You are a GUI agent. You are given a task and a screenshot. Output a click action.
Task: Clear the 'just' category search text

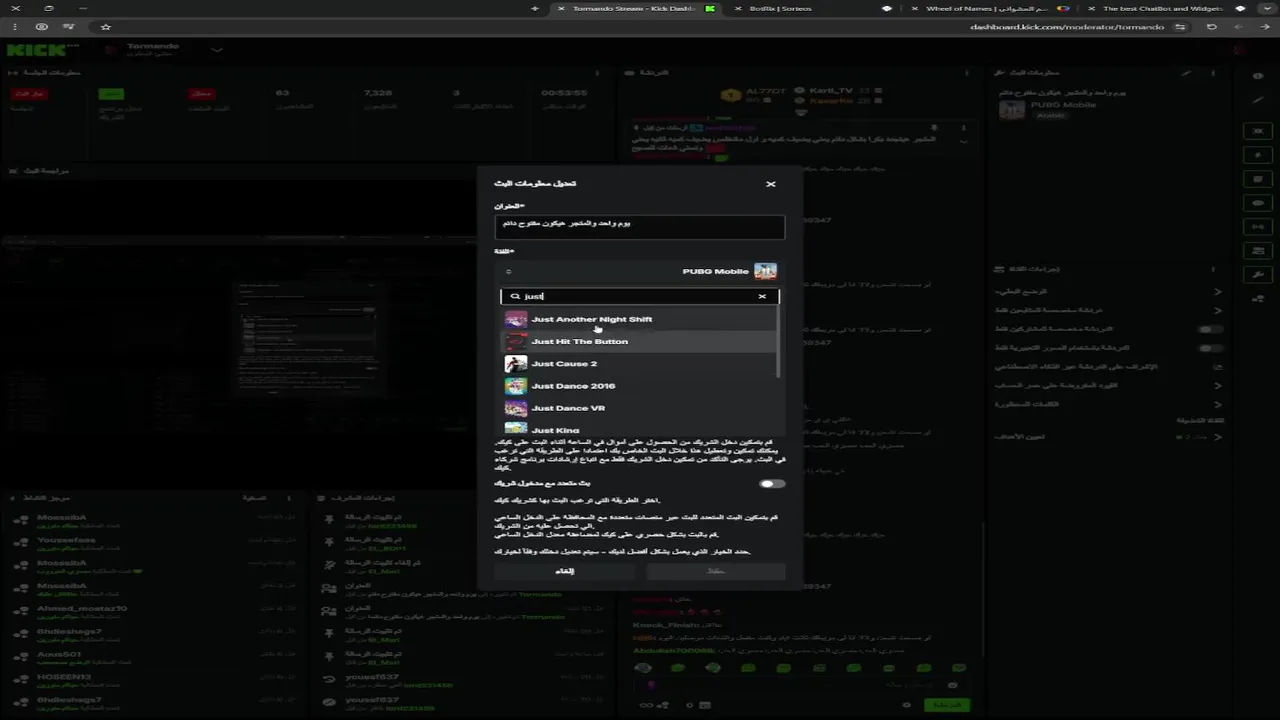tap(762, 296)
